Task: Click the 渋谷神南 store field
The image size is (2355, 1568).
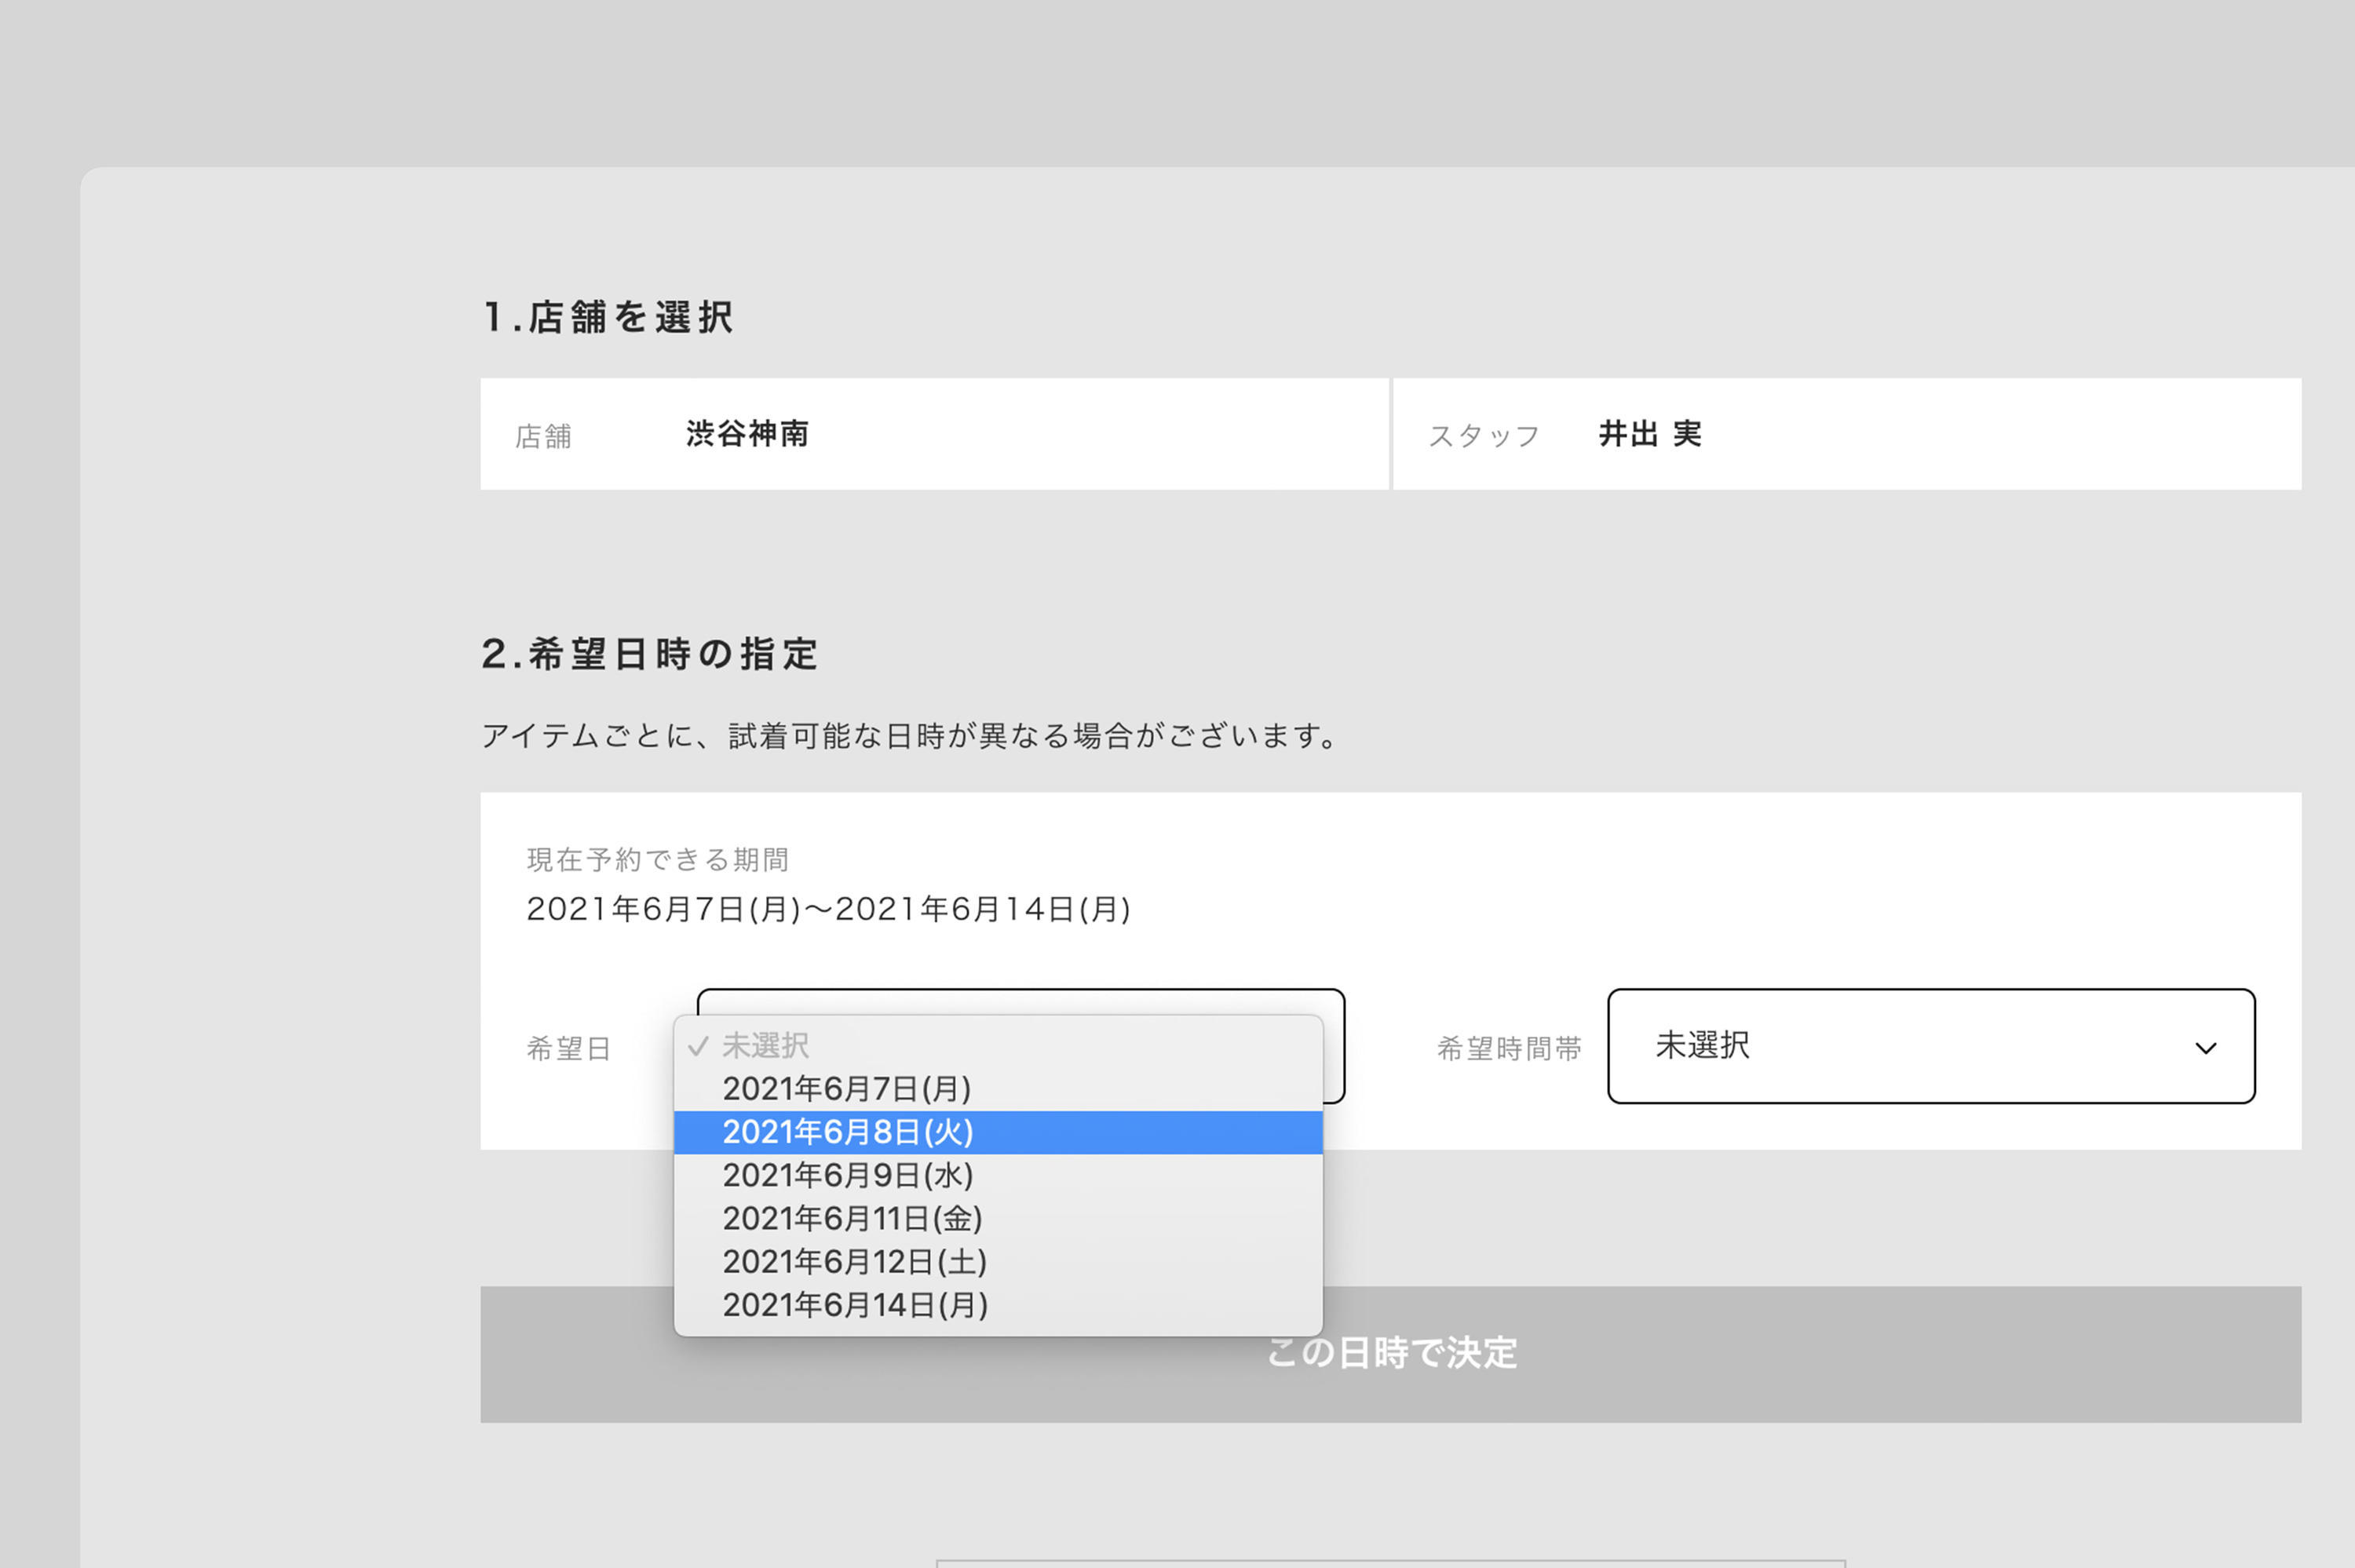Action: tap(934, 434)
